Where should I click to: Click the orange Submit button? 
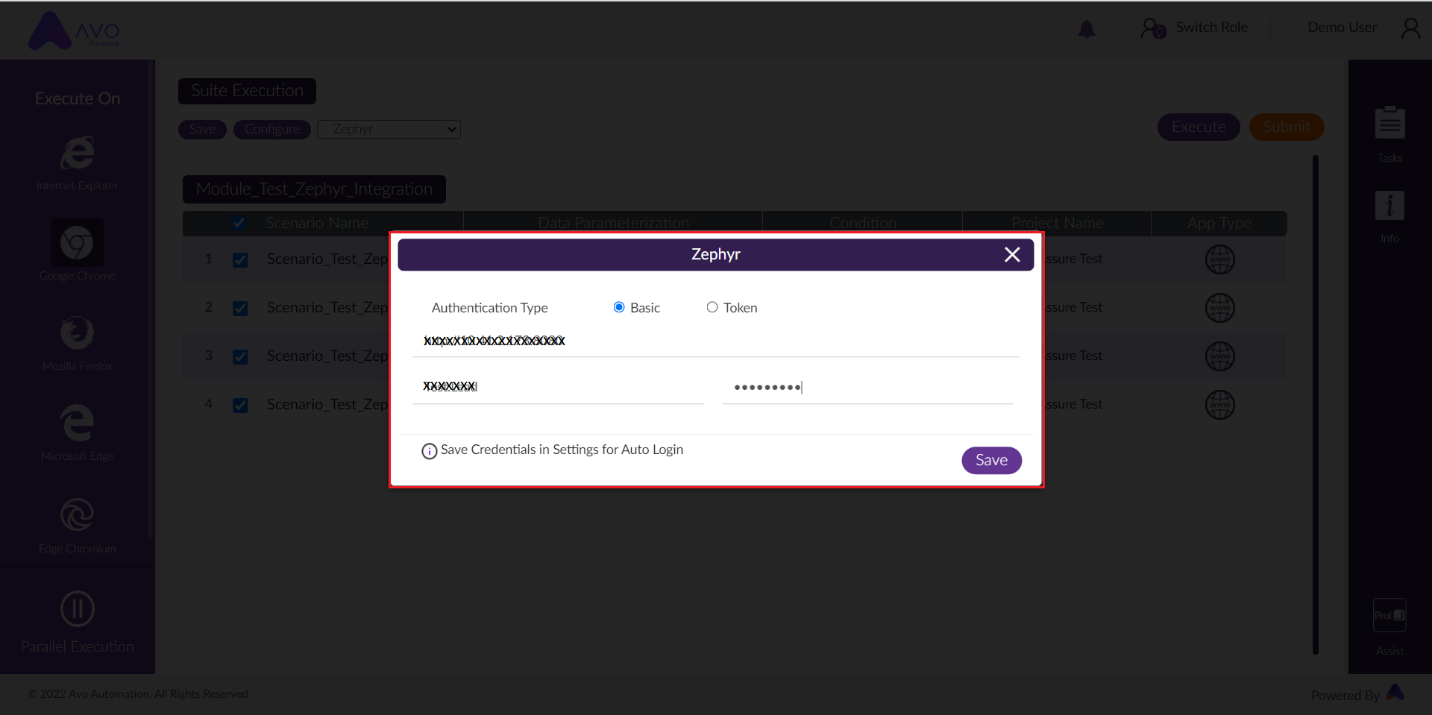[1287, 127]
